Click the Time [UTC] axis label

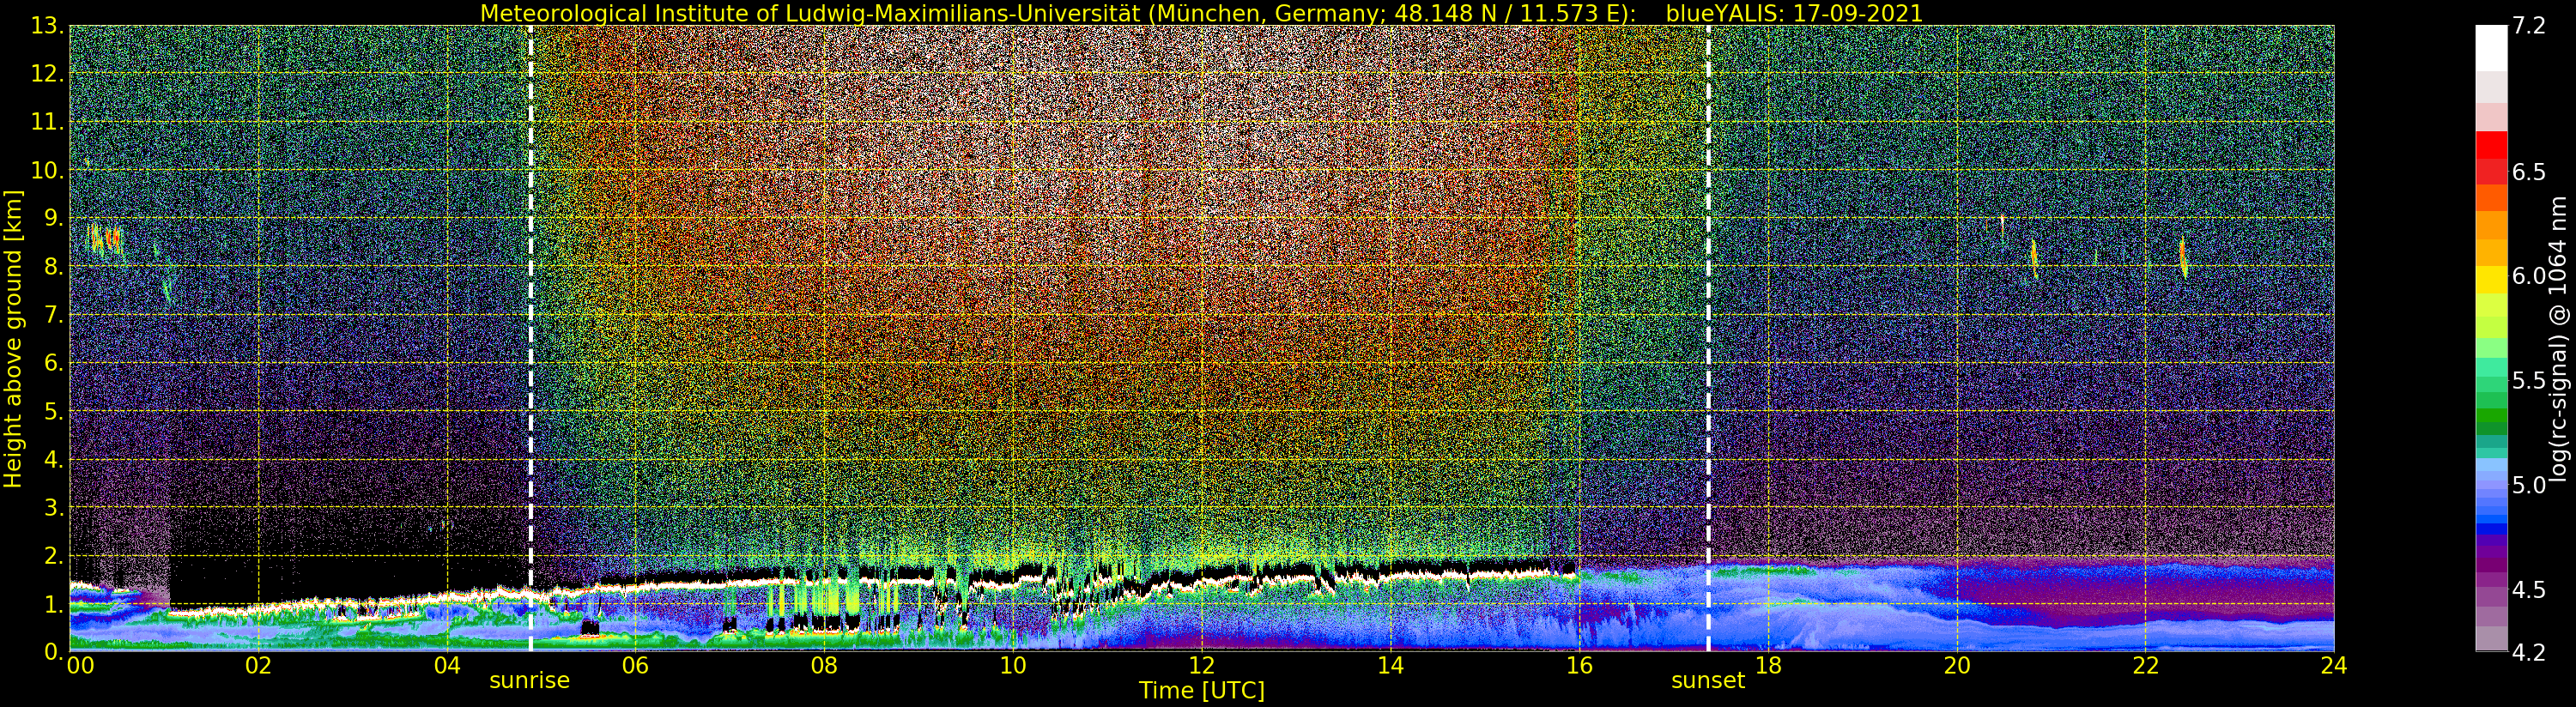click(x=1202, y=690)
